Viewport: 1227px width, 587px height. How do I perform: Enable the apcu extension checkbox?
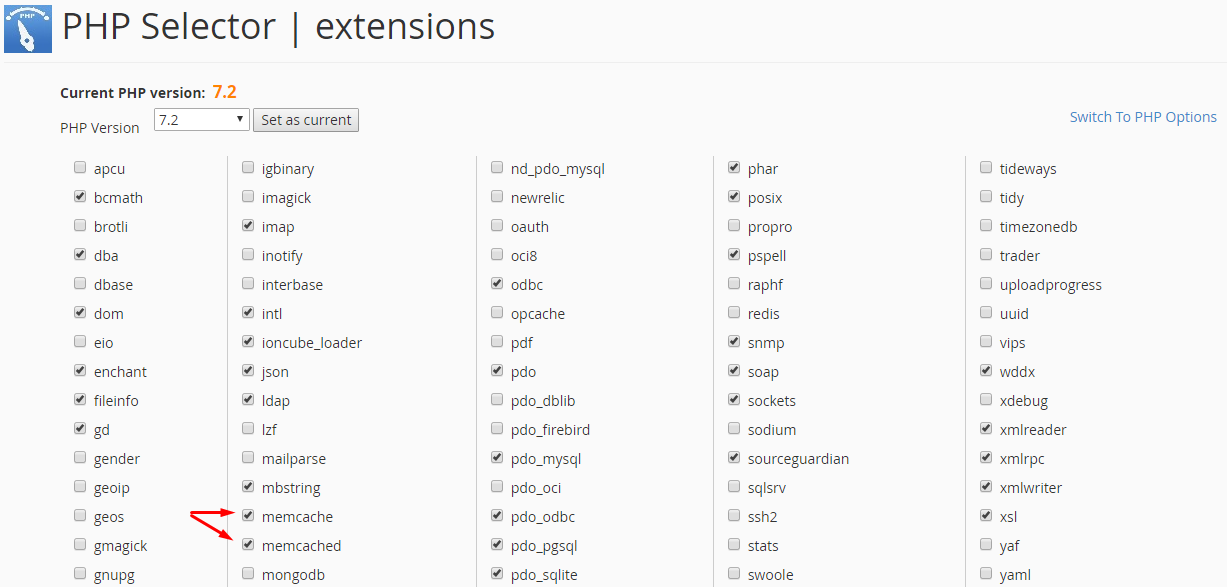point(80,168)
